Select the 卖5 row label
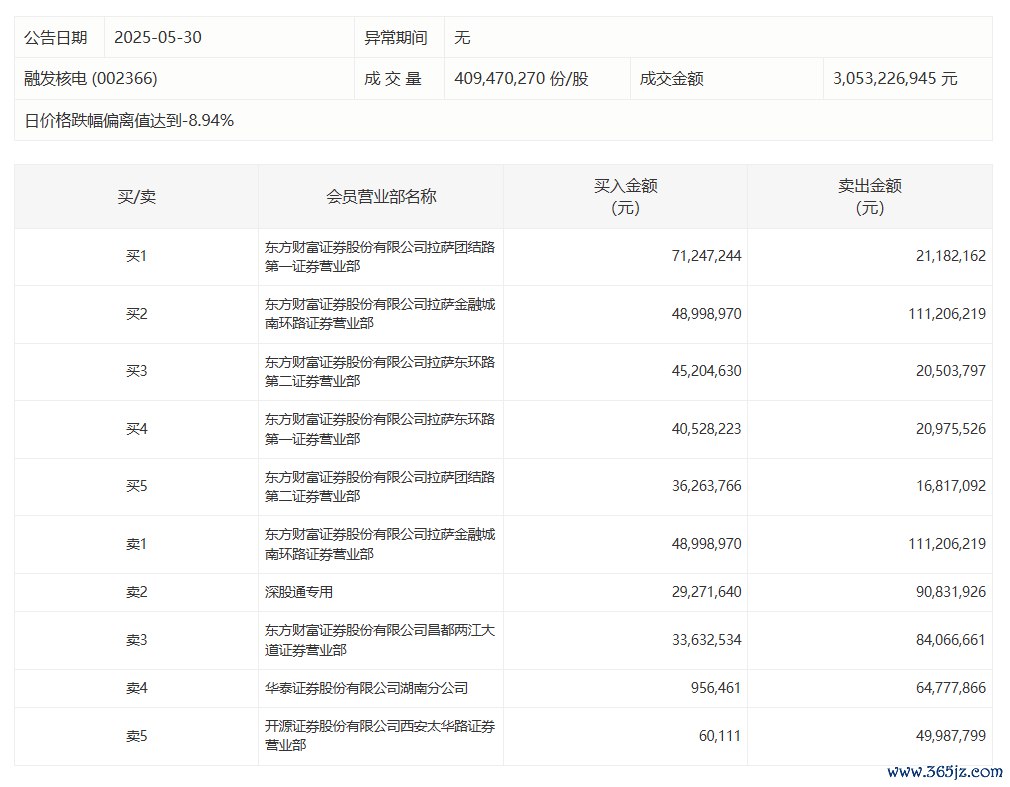The width and height of the screenshot is (1010, 787). [137, 736]
